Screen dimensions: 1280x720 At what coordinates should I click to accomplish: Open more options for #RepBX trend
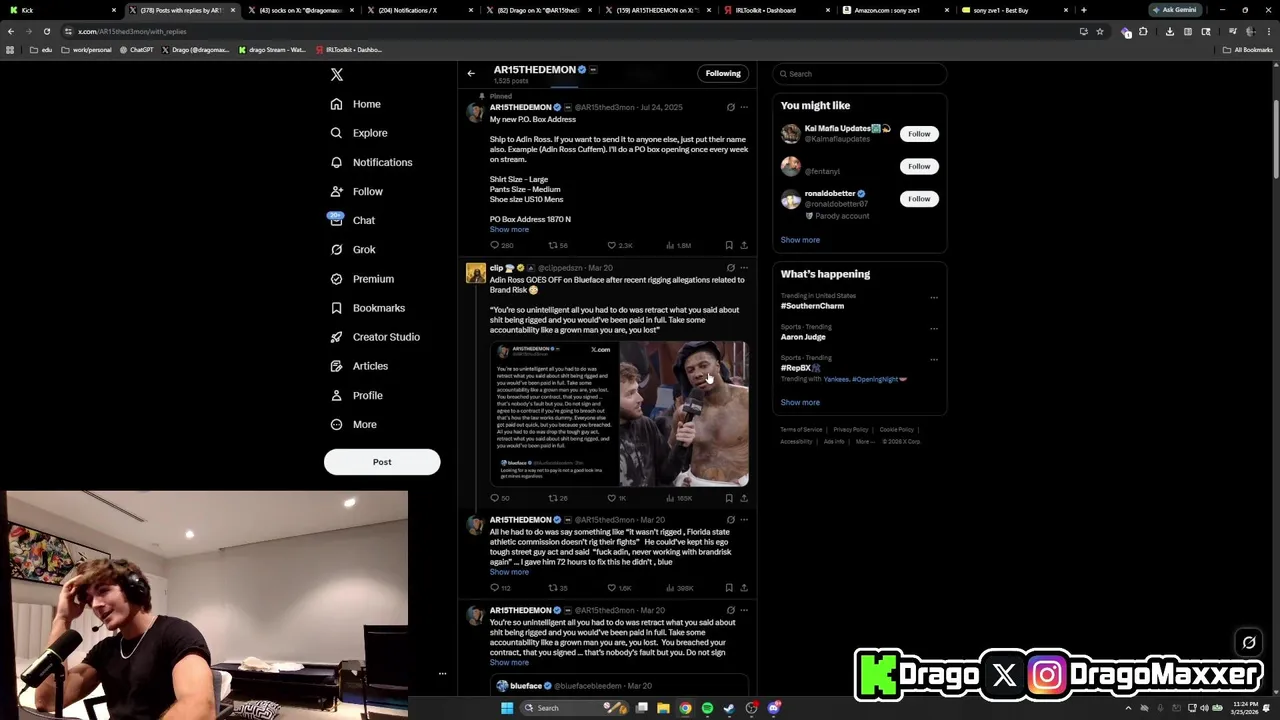(x=934, y=359)
